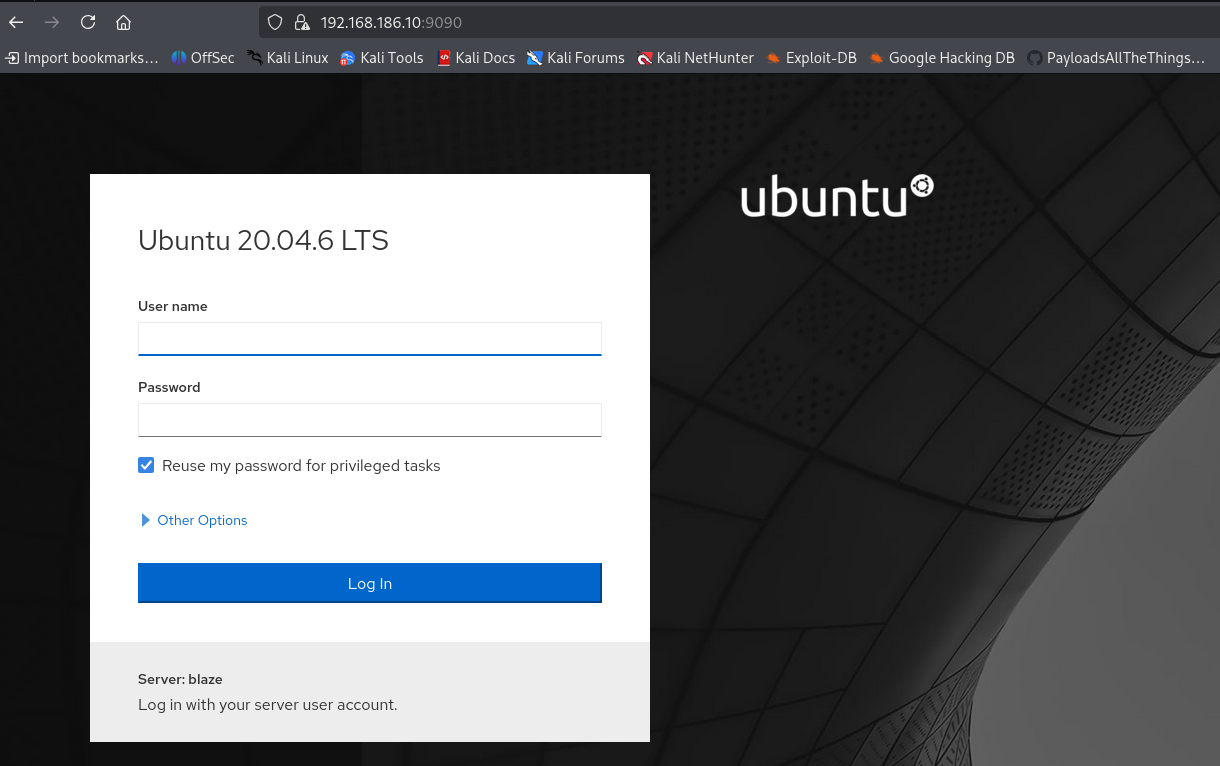The width and height of the screenshot is (1220, 766).
Task: Focus the User name input field
Action: [369, 339]
